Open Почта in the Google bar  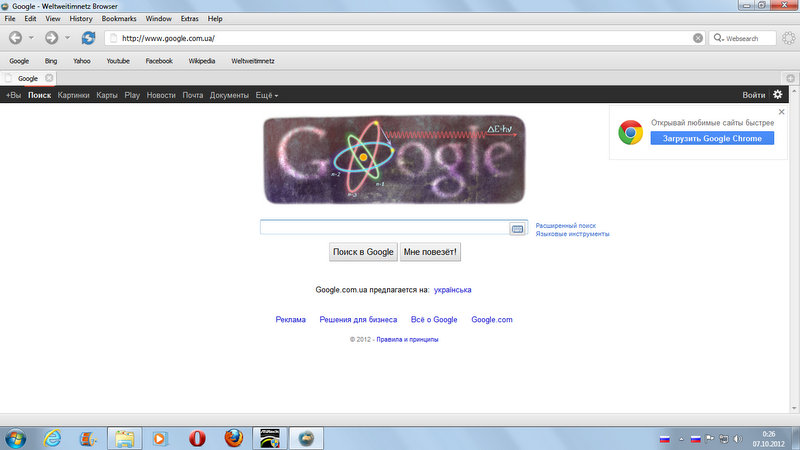[x=193, y=95]
